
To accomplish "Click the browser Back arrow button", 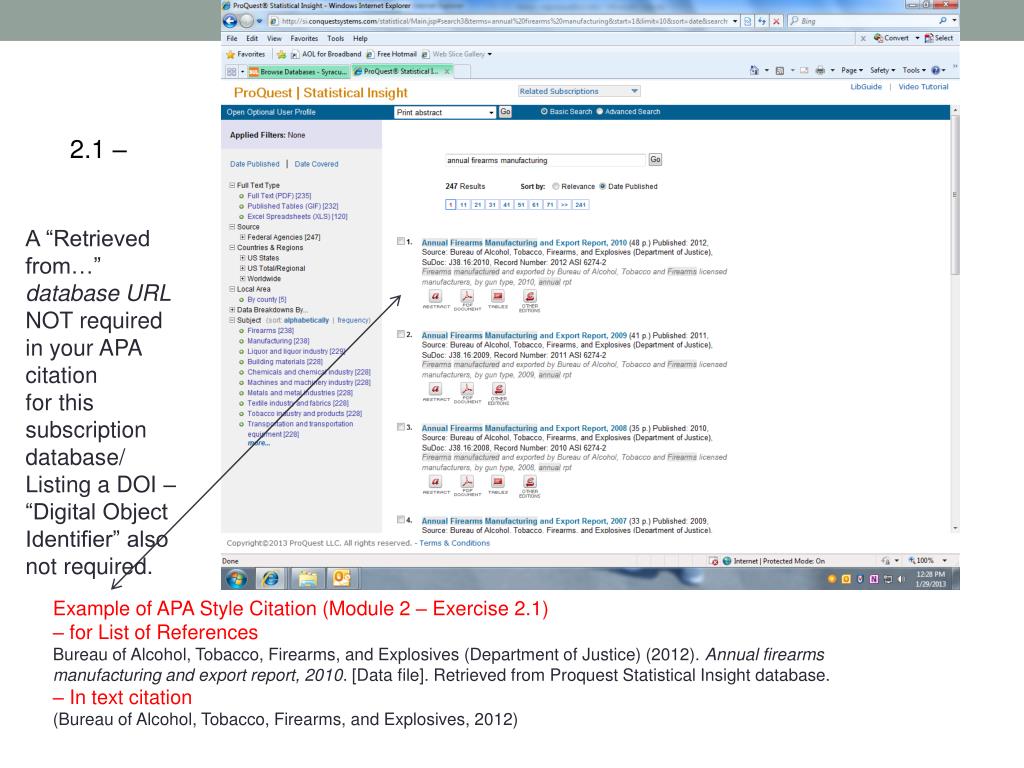I will 230,21.
